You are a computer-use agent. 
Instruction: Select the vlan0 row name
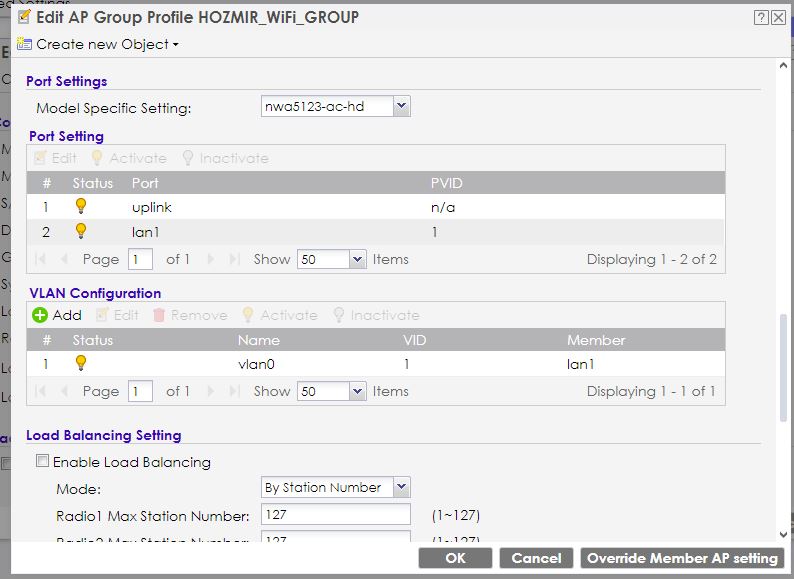256,364
